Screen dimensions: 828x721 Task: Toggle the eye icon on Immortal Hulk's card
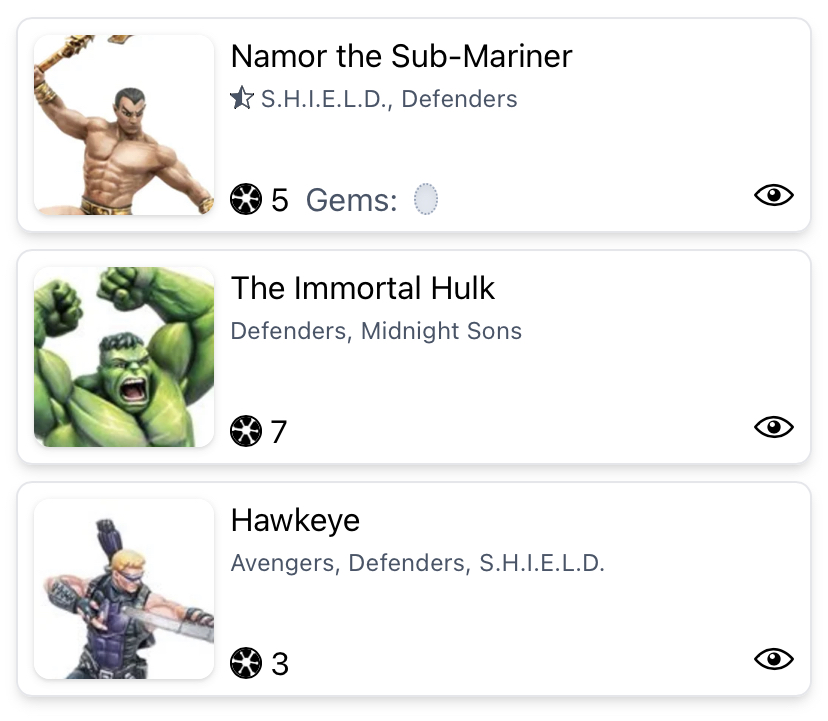tap(773, 428)
